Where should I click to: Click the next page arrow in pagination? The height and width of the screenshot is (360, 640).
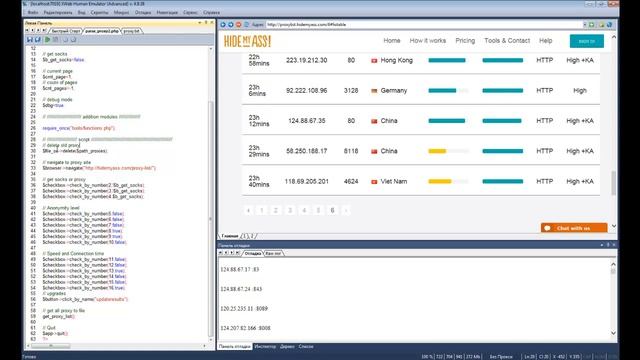click(x=346, y=211)
